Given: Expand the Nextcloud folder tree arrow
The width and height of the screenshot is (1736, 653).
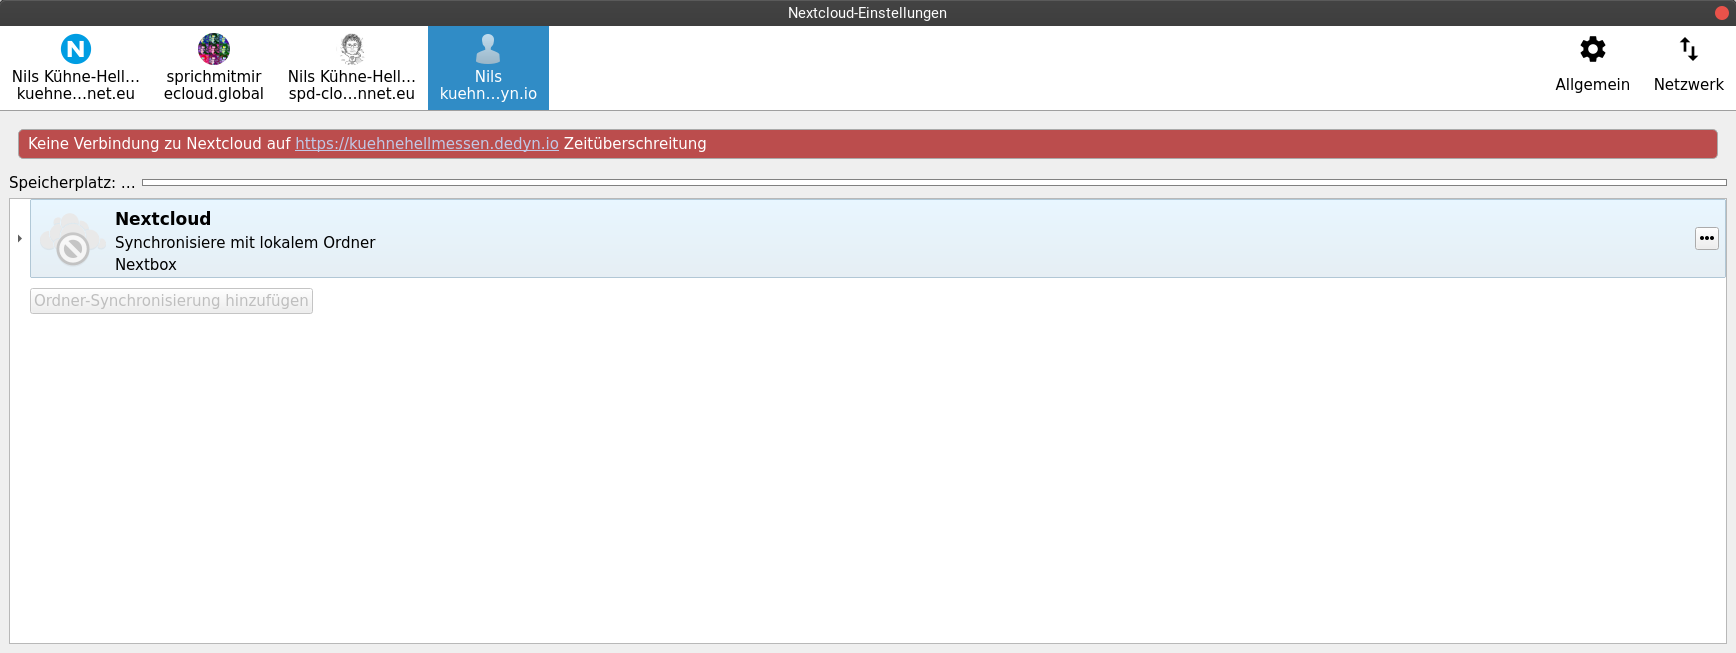Looking at the screenshot, I should (x=19, y=238).
